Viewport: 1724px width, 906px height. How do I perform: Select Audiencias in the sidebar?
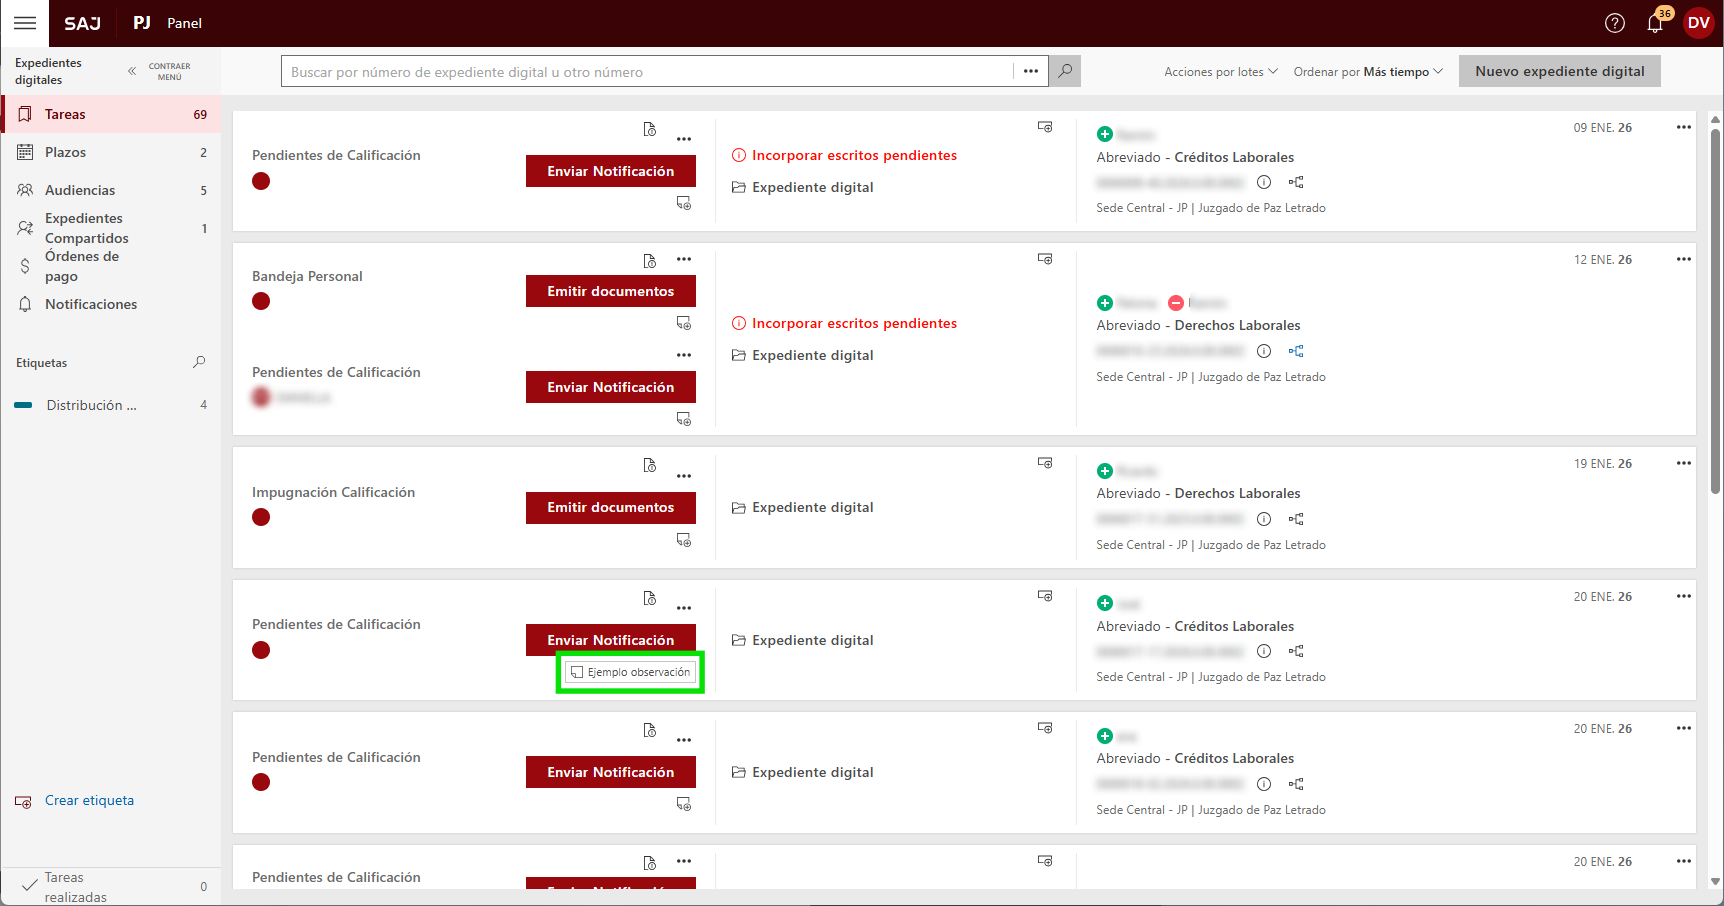point(80,190)
